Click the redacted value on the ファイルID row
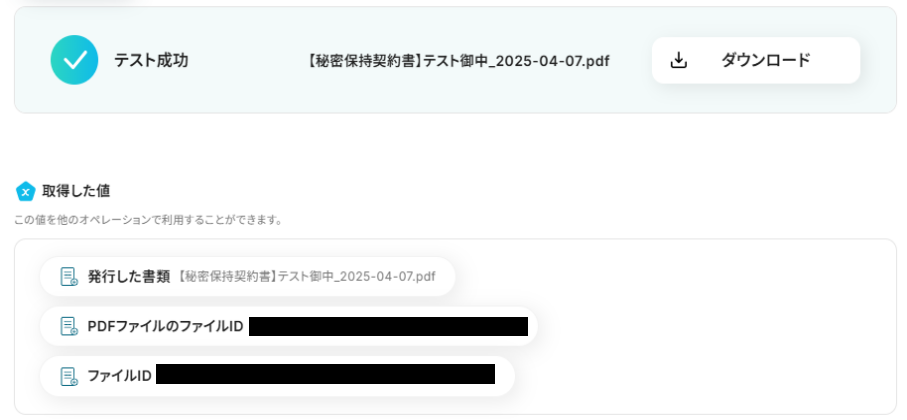 [x=325, y=374]
